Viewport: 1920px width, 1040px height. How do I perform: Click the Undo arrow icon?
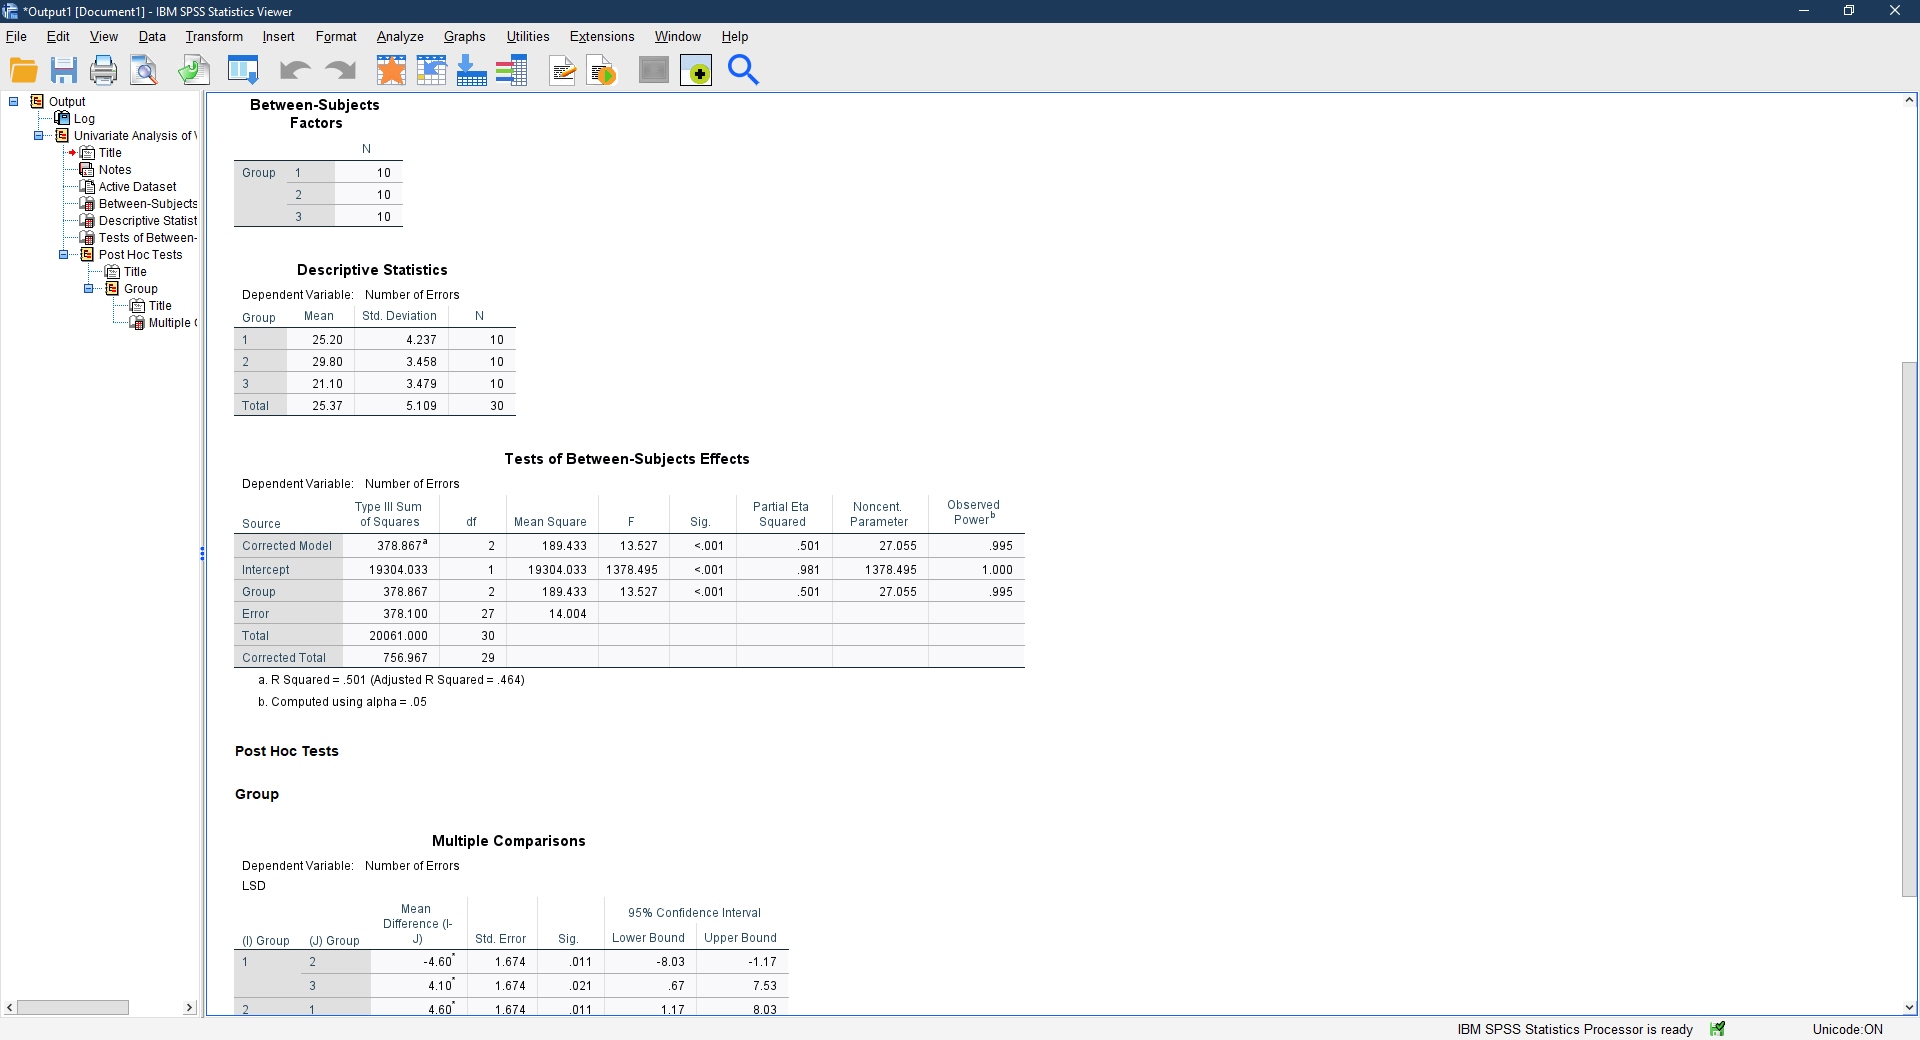click(x=294, y=70)
